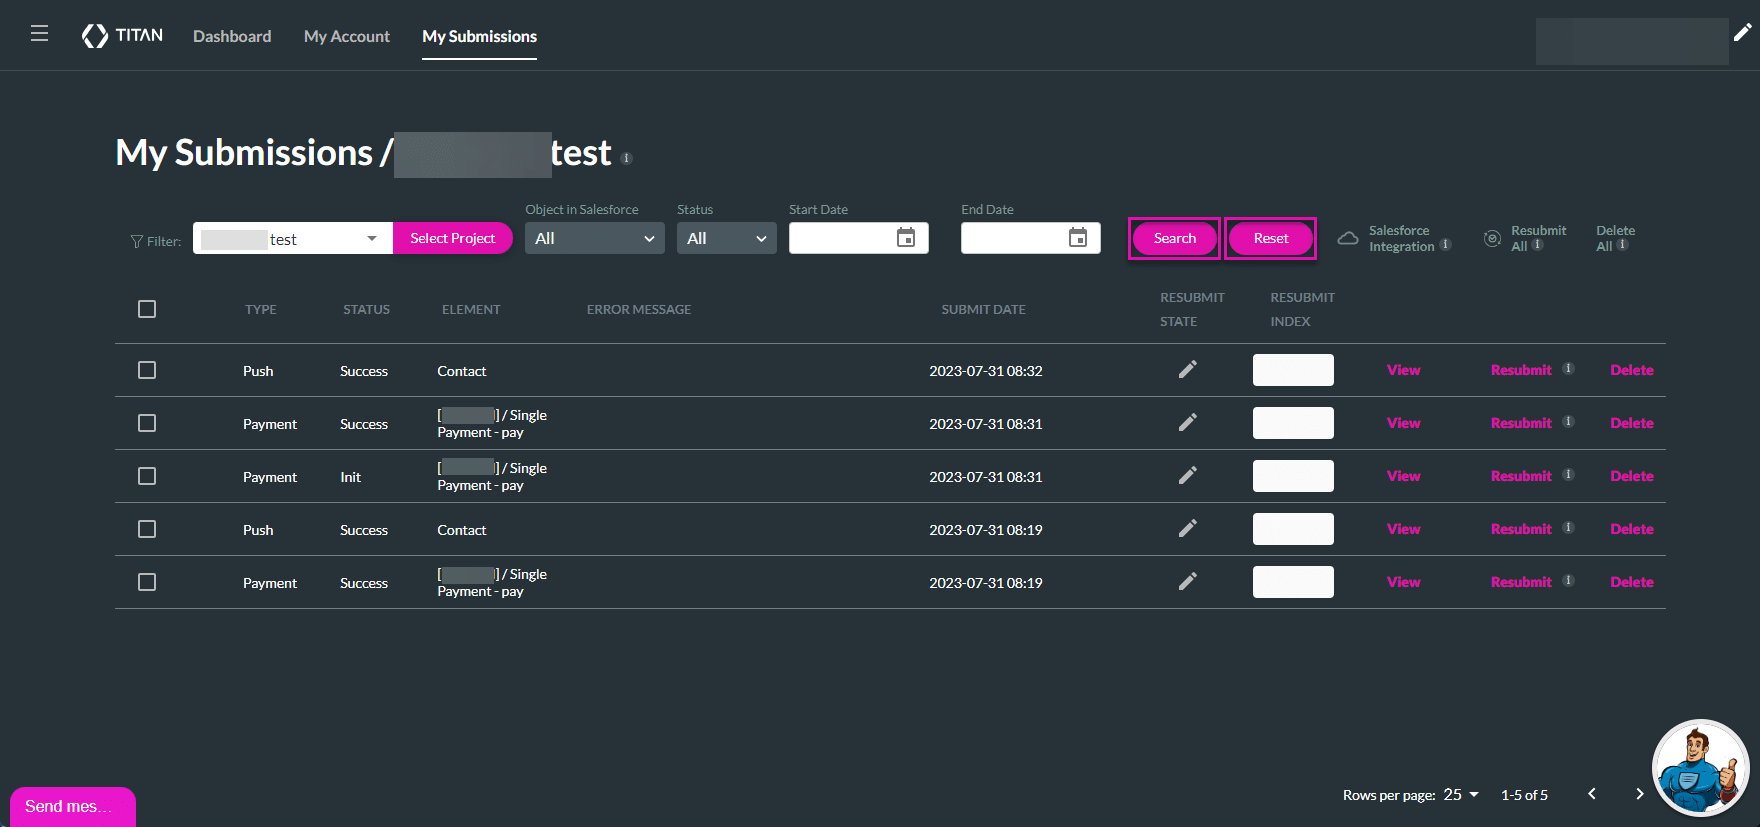
Task: Switch to the Dashboard tab
Action: pyautogui.click(x=232, y=36)
